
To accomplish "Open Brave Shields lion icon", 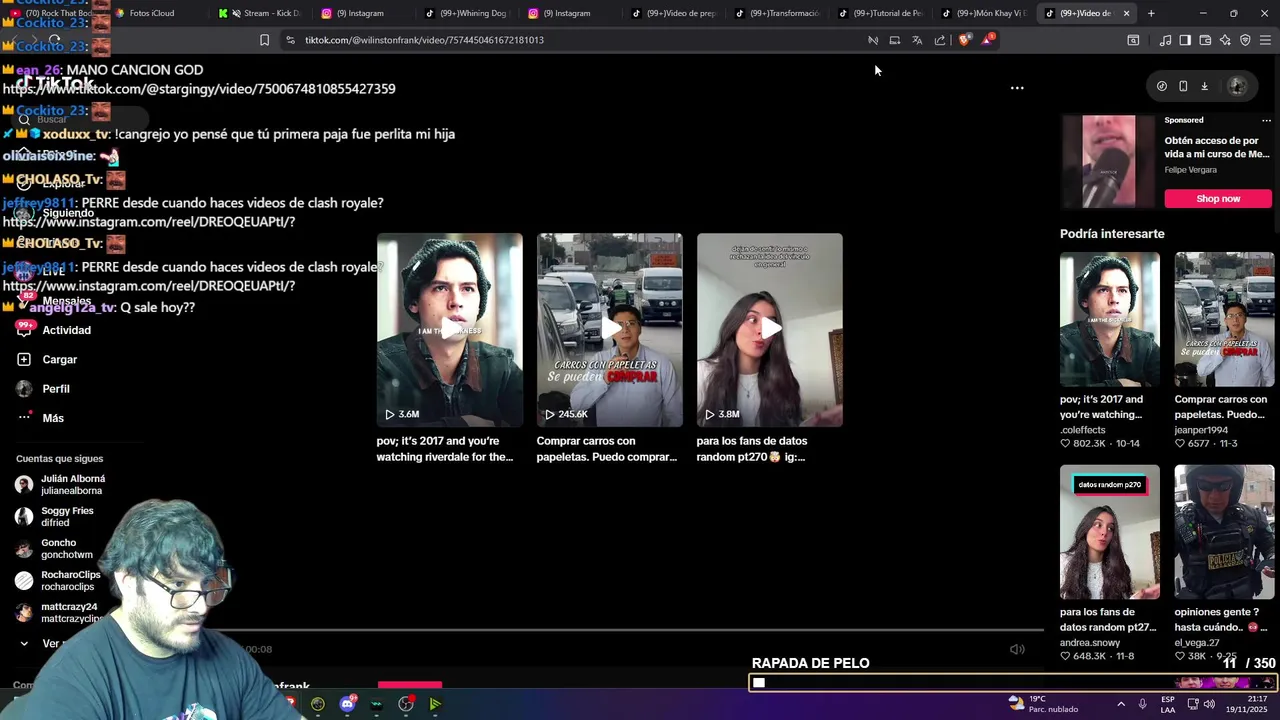I will point(964,40).
